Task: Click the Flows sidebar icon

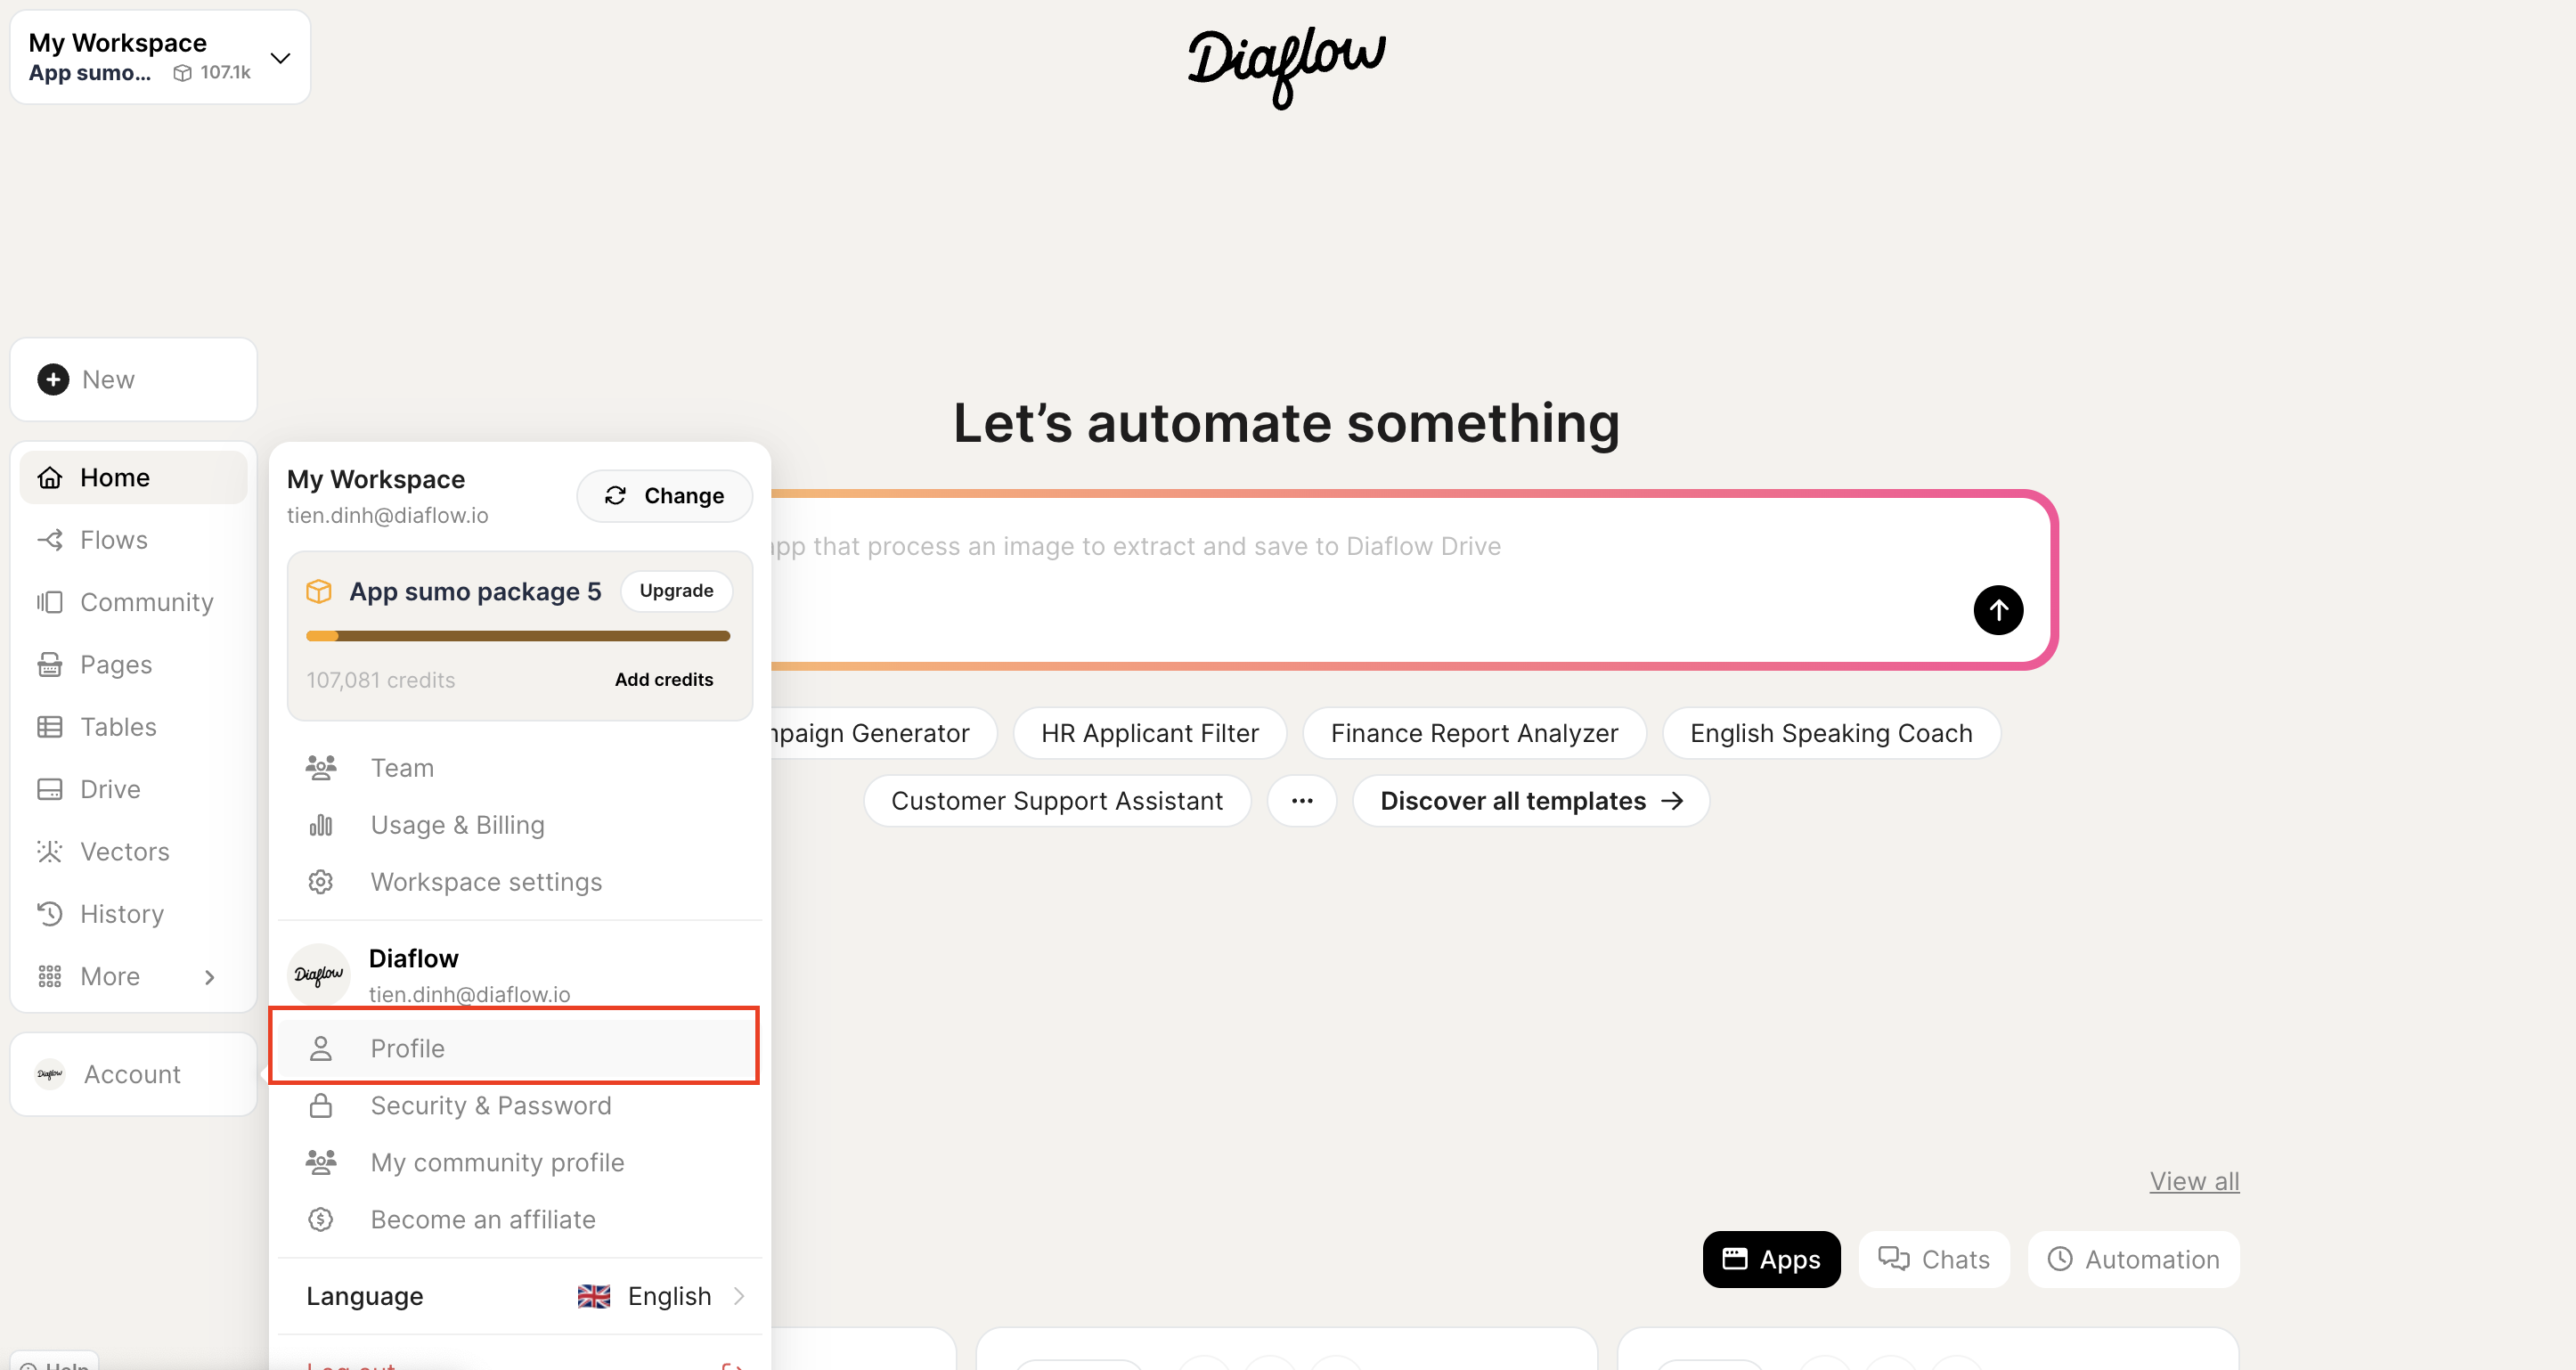Action: tap(50, 540)
